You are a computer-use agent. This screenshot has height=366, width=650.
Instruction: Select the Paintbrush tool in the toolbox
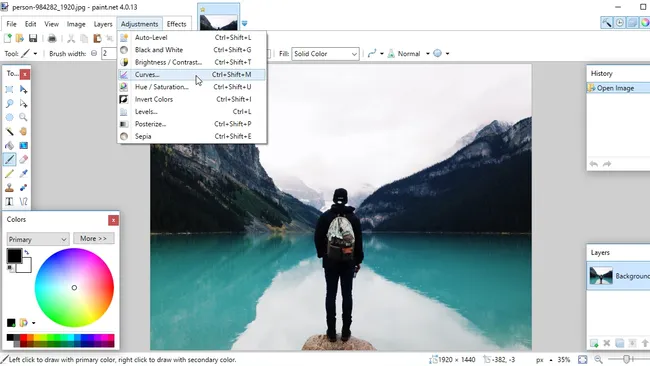click(10, 160)
